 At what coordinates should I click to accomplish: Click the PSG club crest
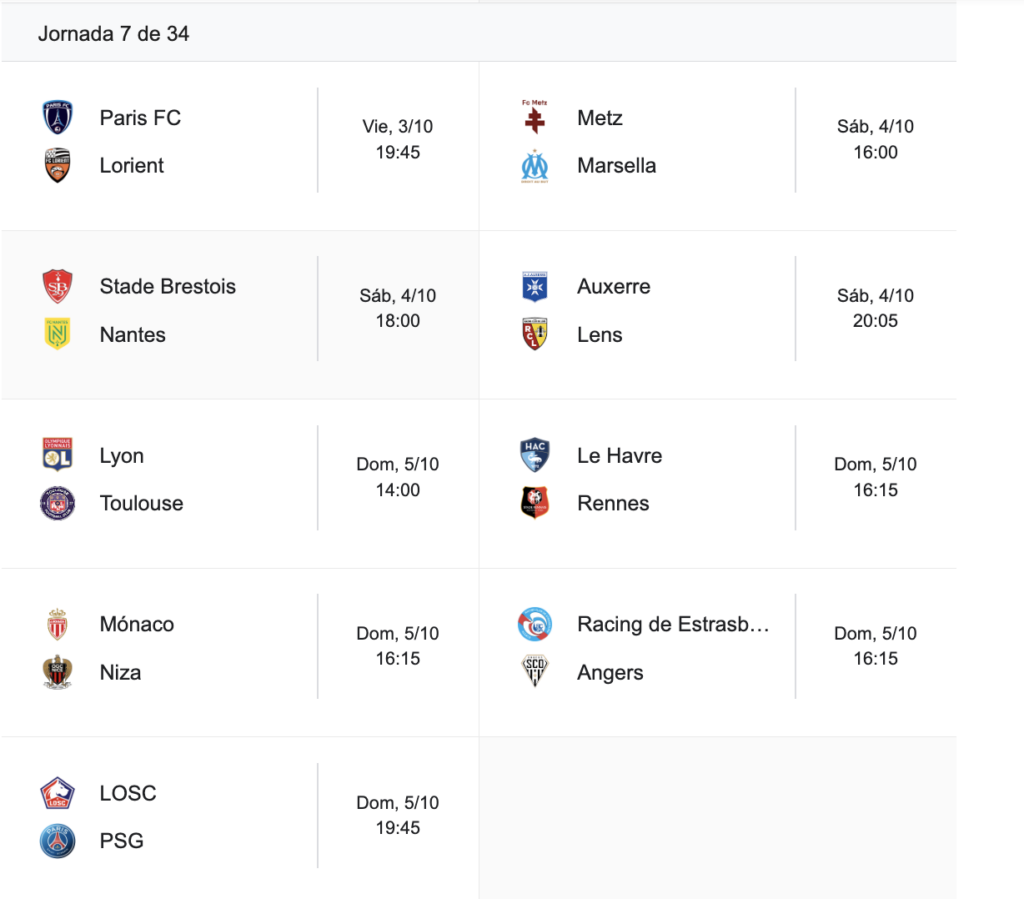point(57,841)
